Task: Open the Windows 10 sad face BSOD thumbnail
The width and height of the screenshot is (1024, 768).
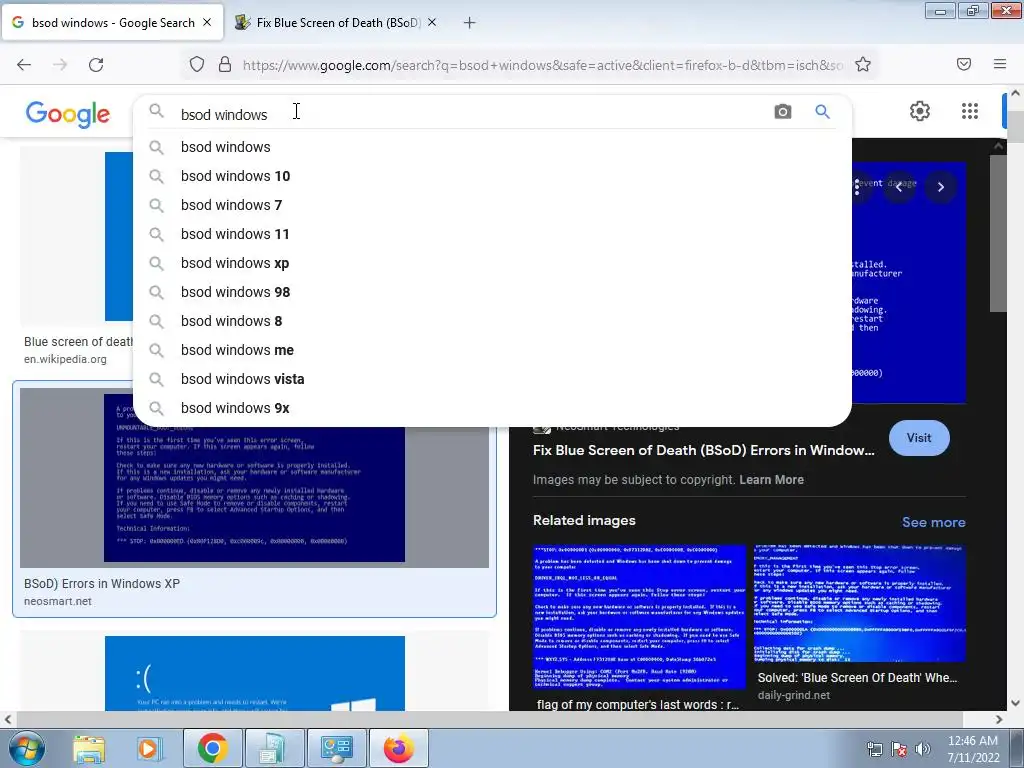Action: click(x=255, y=673)
